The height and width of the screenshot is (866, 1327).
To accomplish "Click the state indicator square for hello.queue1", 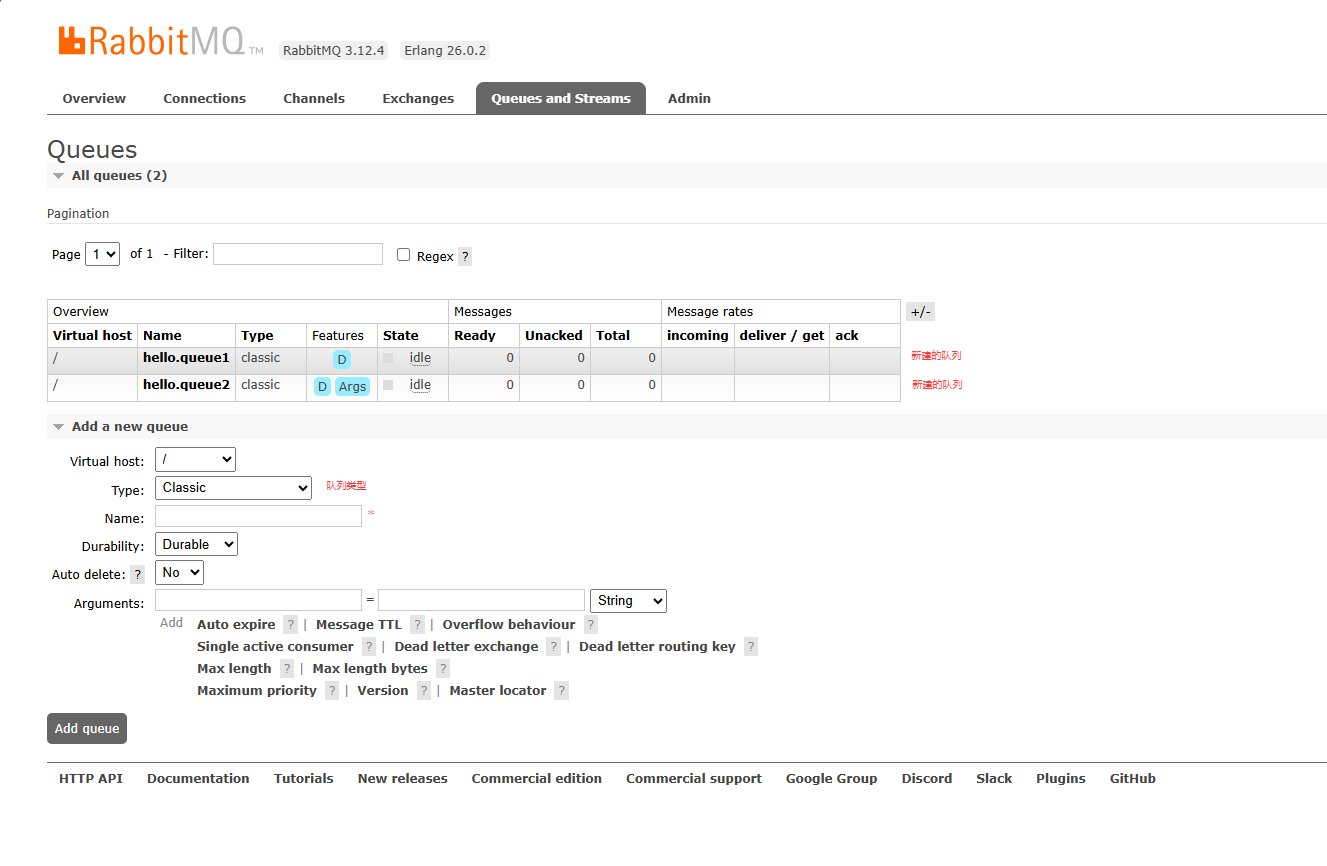I will (388, 358).
